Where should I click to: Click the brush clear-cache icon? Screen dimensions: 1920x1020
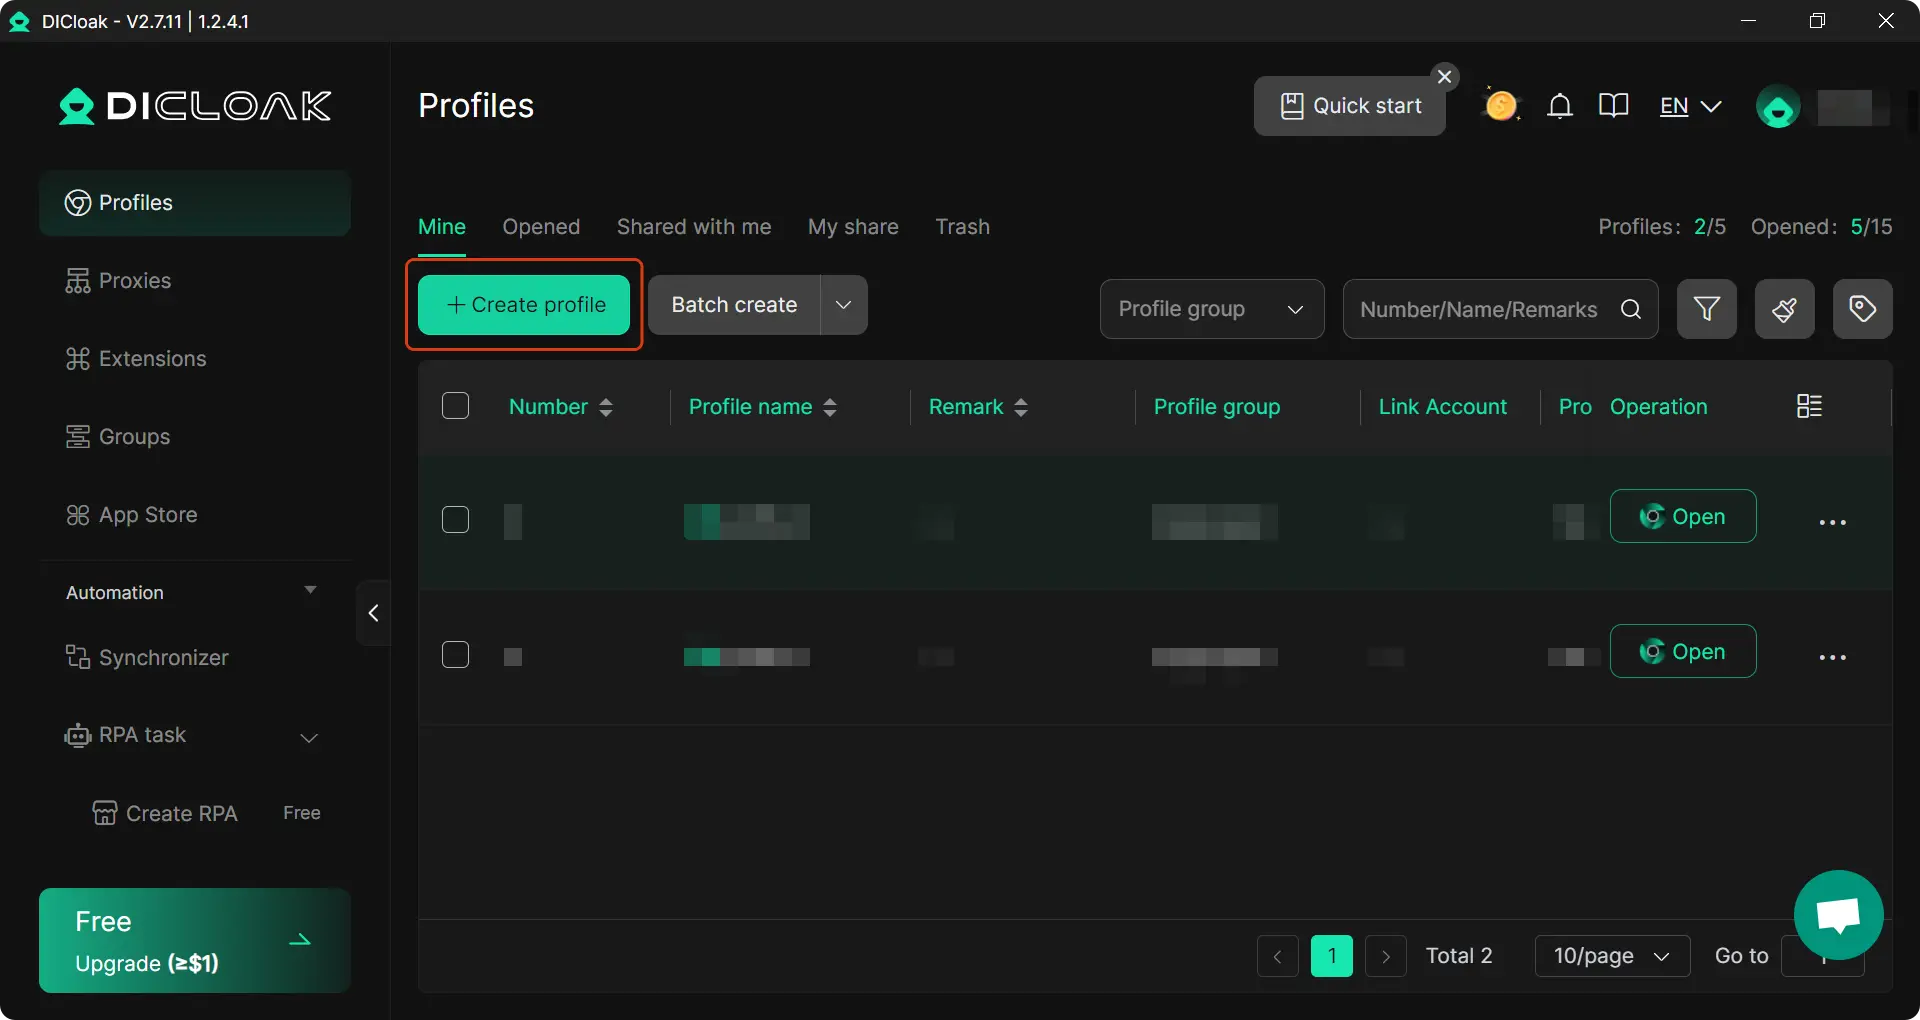click(x=1784, y=309)
